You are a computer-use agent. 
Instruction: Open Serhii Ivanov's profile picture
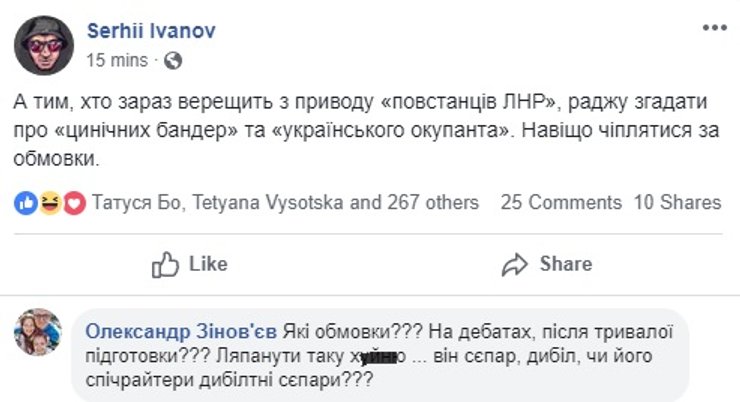coord(43,44)
